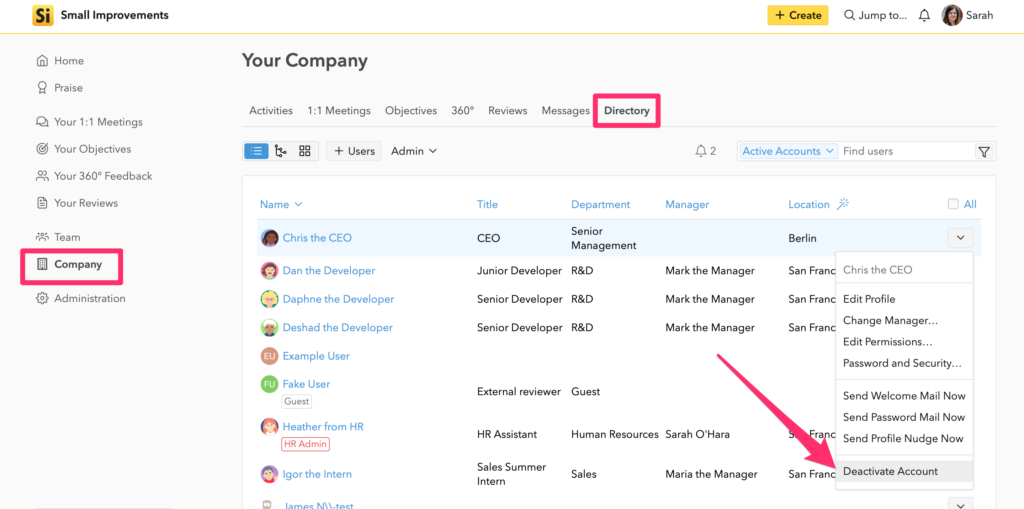The image size is (1024, 509).
Task: Click the Reviews document icon in the sidebar
Action: tap(42, 203)
